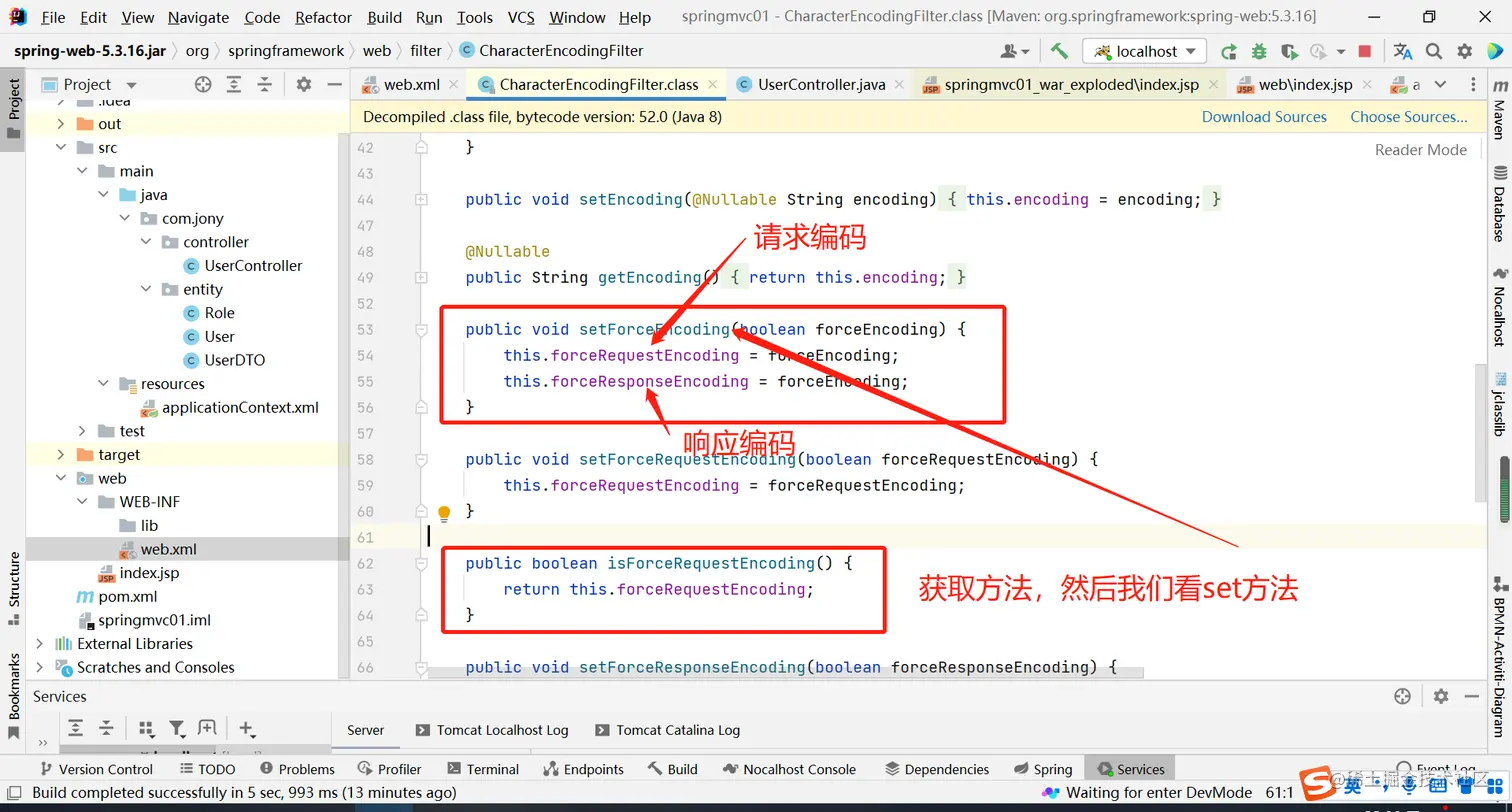Viewport: 1512px width, 812px height.
Task: Open the File menu
Action: 53,17
